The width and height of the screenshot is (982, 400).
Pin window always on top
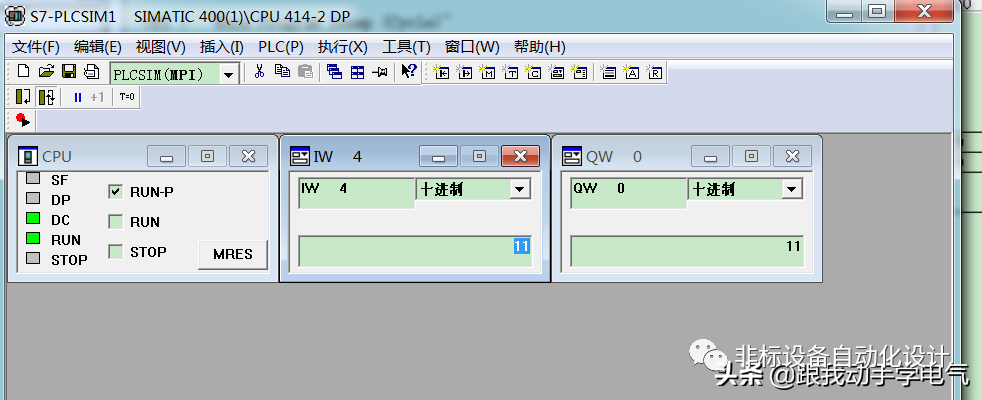pos(380,72)
